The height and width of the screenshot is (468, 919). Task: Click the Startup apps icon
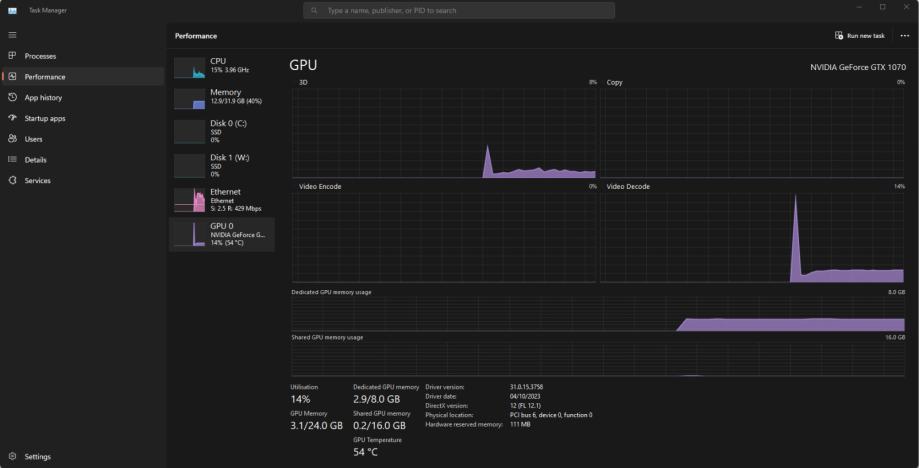click(12, 118)
